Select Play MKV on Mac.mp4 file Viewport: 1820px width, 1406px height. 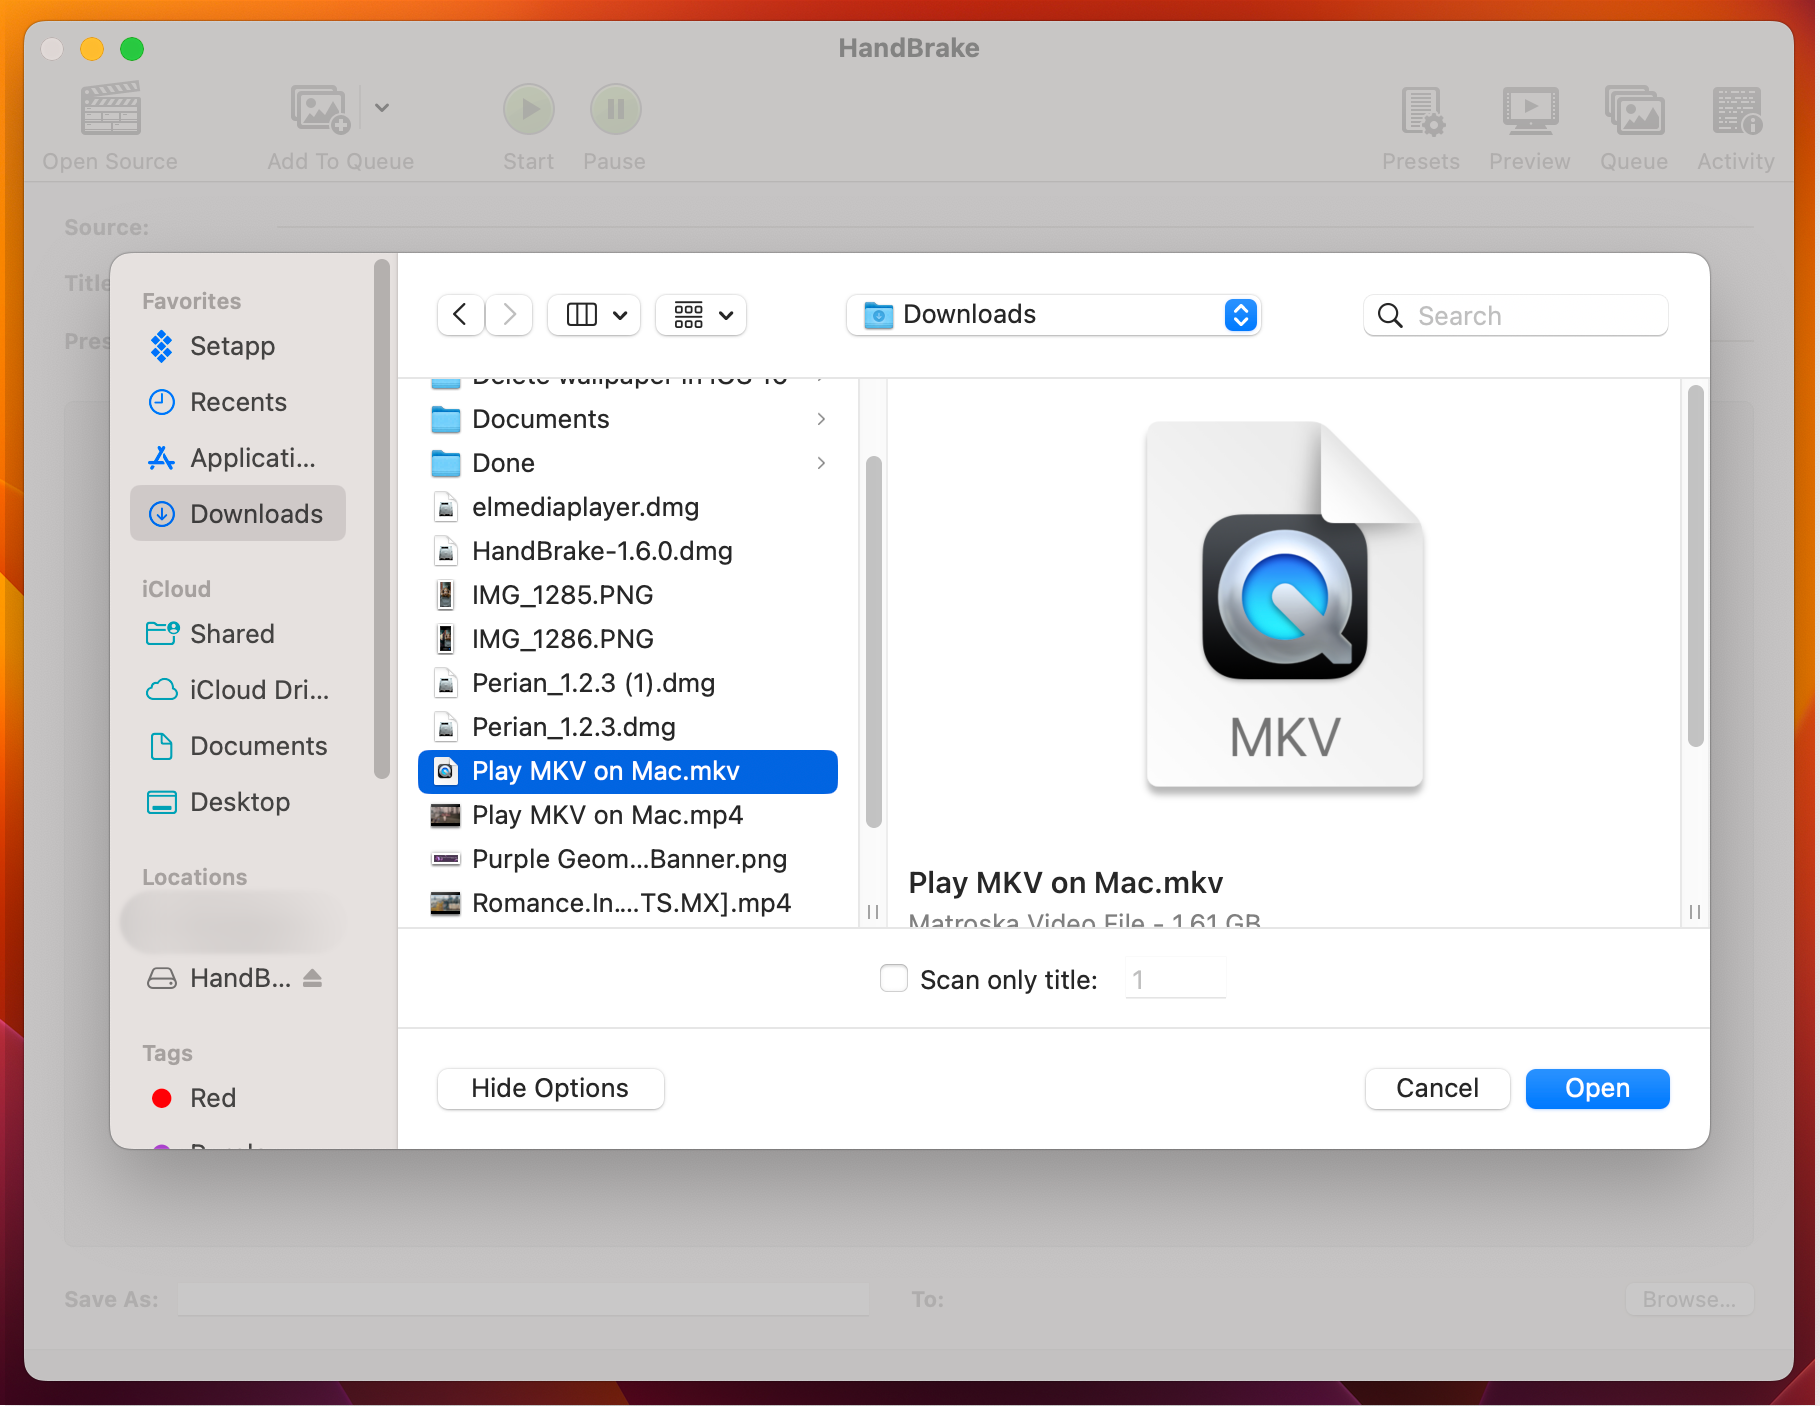[628, 815]
